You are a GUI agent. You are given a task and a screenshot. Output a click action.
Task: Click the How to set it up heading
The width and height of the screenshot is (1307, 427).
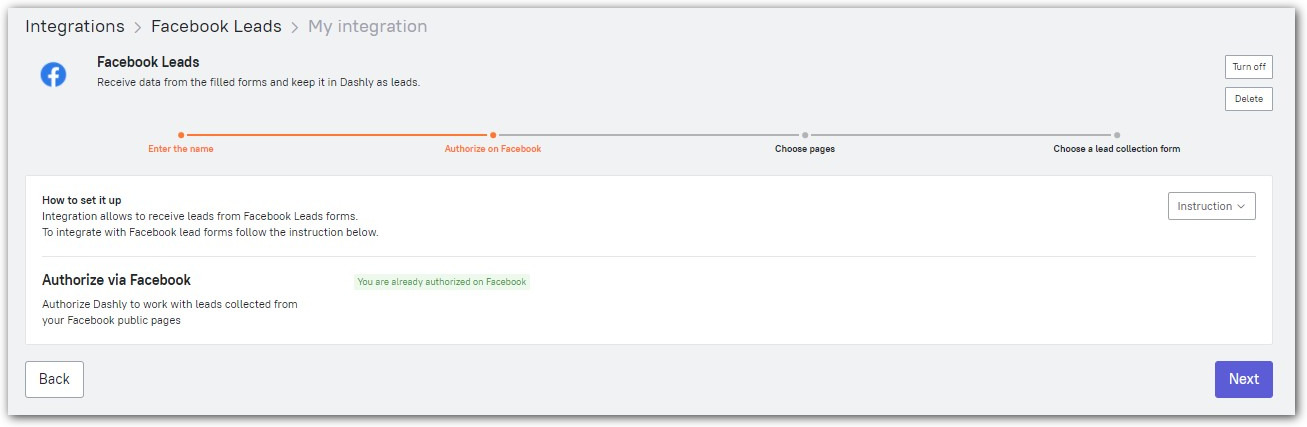(x=82, y=200)
